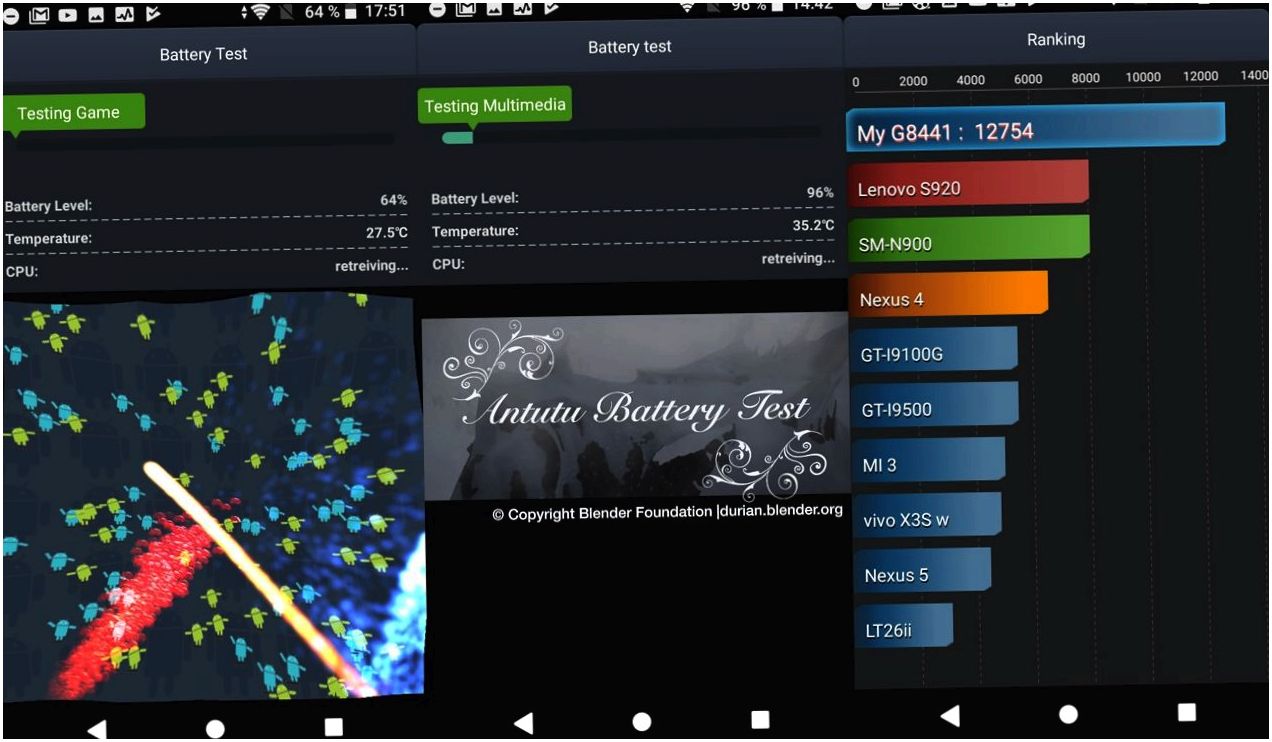The width and height of the screenshot is (1272, 742).
Task: Tap the CPU row in game test screen
Action: point(206,269)
